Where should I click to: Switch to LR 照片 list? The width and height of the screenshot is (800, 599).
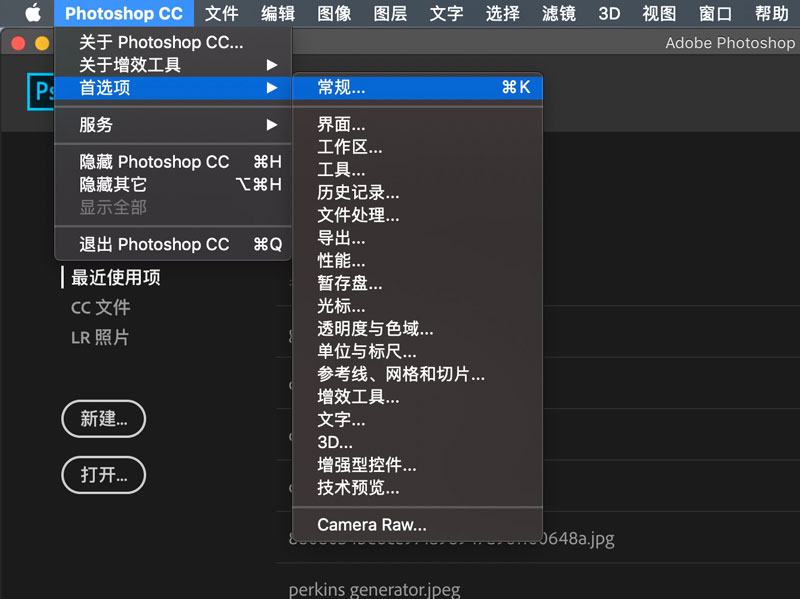point(100,337)
